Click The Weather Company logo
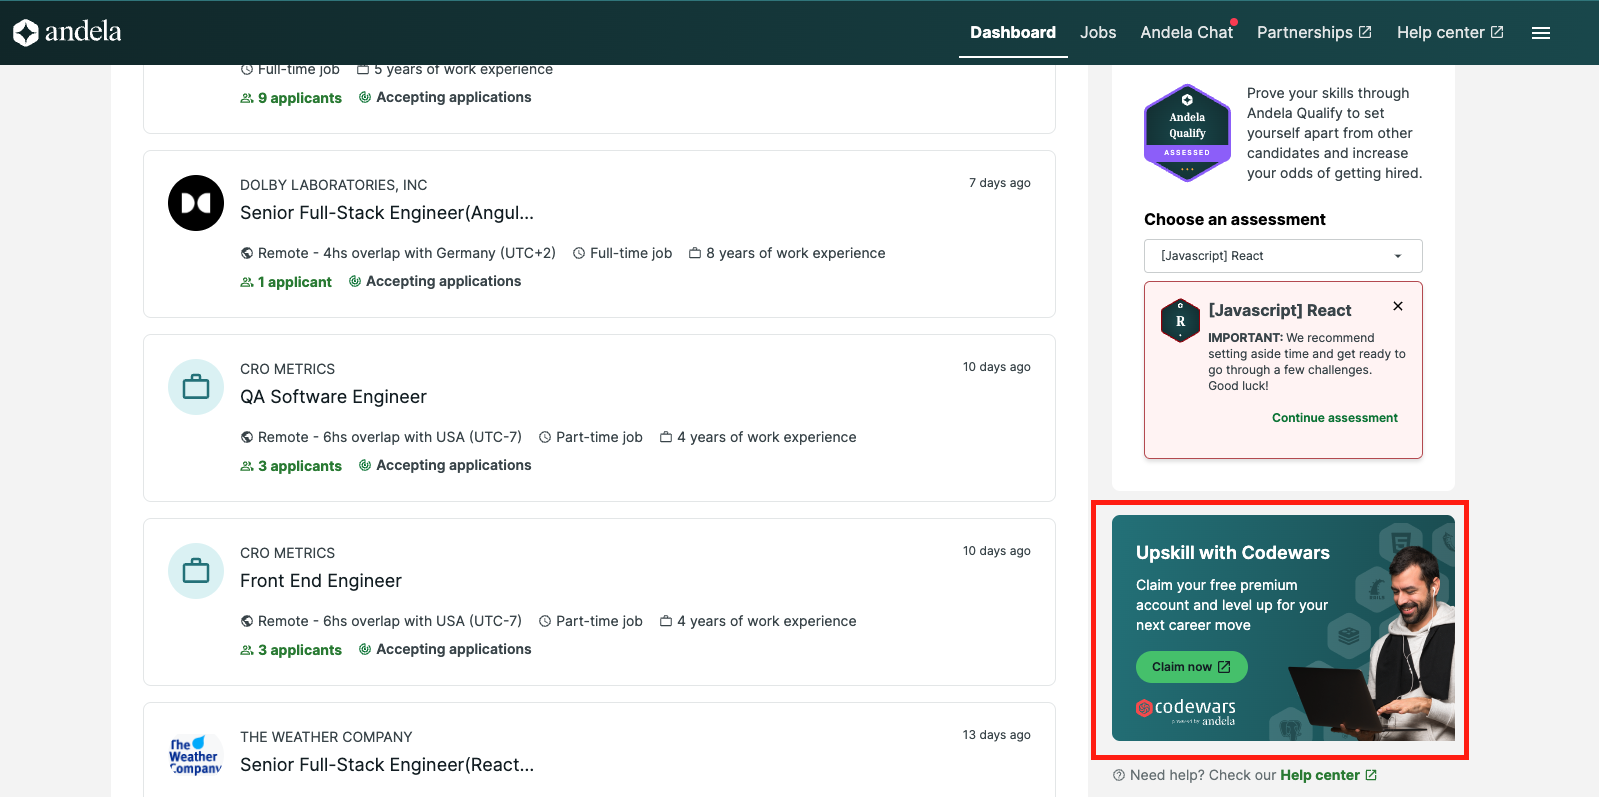The height and width of the screenshot is (797, 1599). pos(196,755)
